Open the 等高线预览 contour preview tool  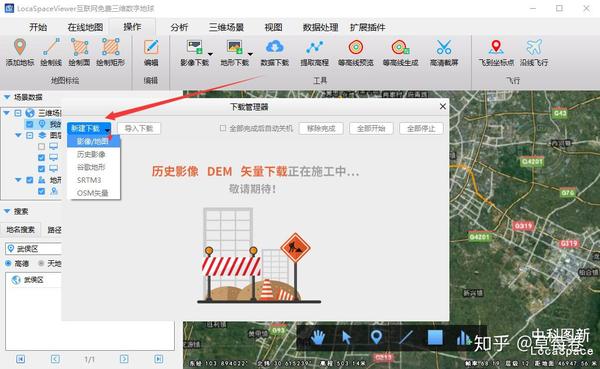coord(355,47)
